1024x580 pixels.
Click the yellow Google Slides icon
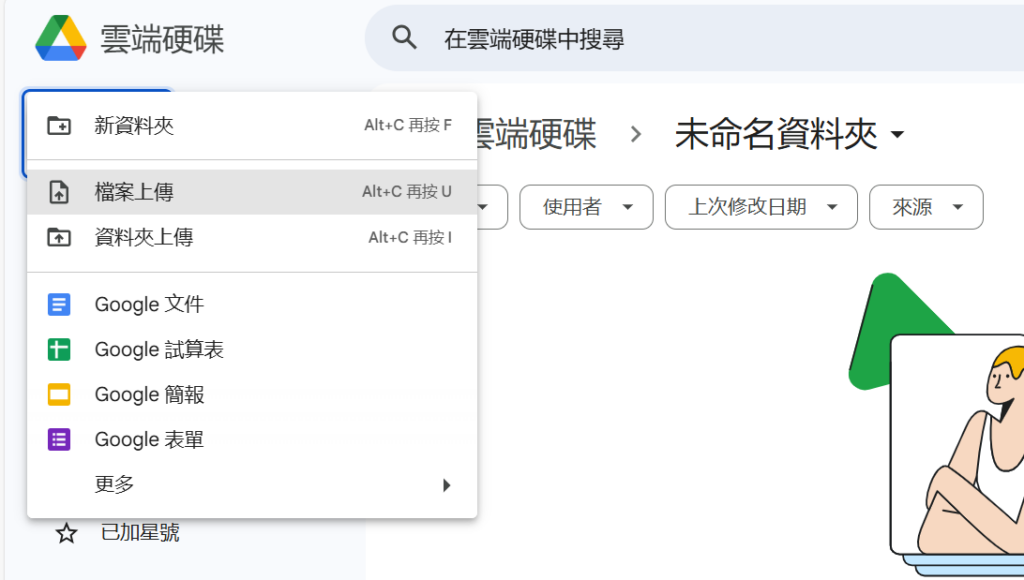coord(59,395)
